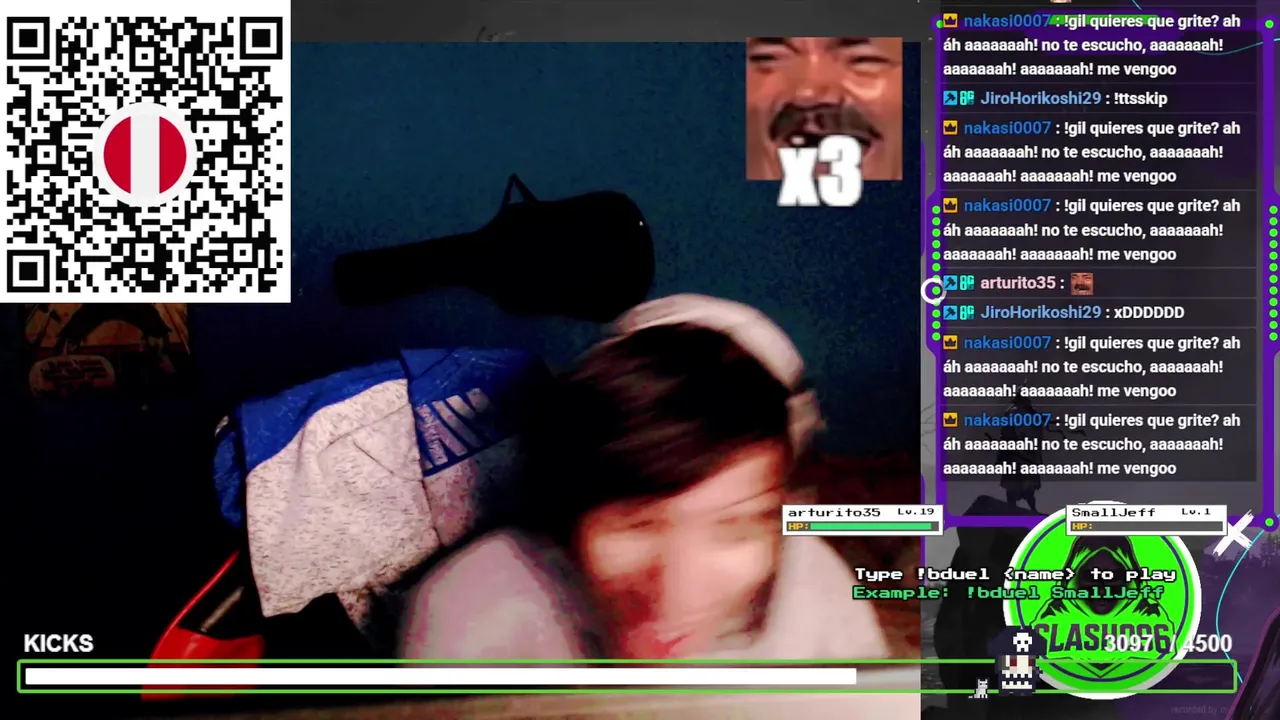Click the "xDDDDDD" chat message text
The width and height of the screenshot is (1280, 720).
[x=1149, y=312]
